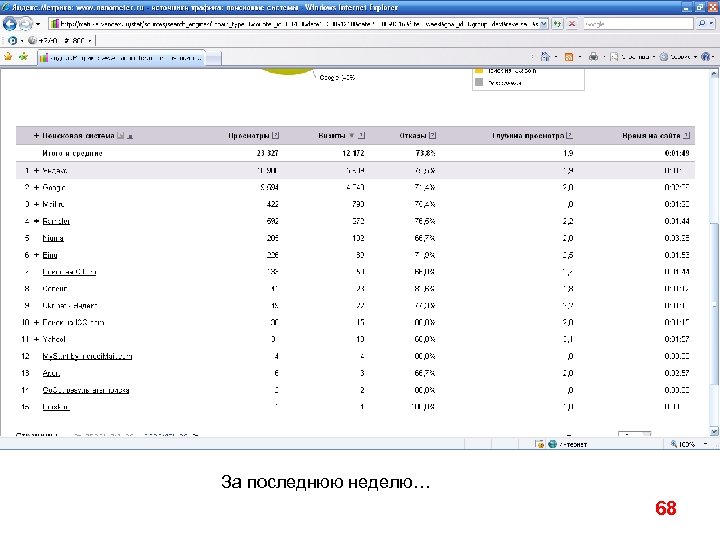Screen dimensions: 720x540
Task: Click the browser Forward arrow button
Action: click(x=26, y=23)
